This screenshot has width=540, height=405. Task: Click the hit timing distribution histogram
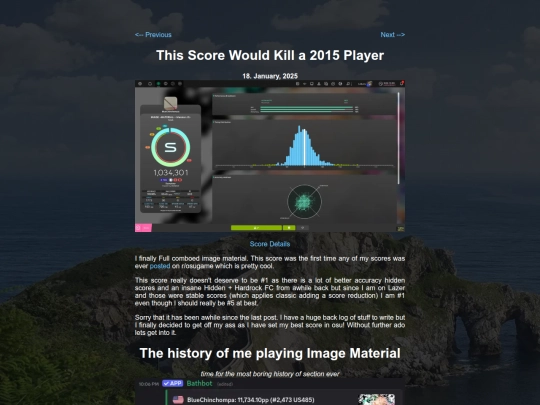[304, 146]
